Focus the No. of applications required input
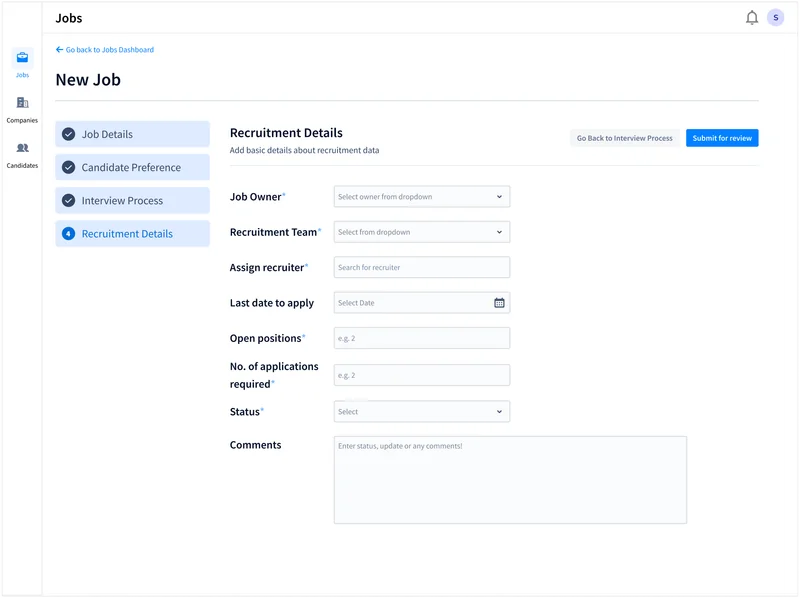The image size is (800, 598). [422, 376]
